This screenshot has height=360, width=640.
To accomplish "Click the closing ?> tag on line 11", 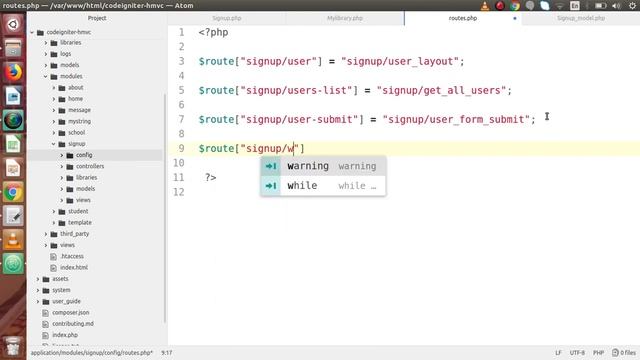I will coord(211,178).
